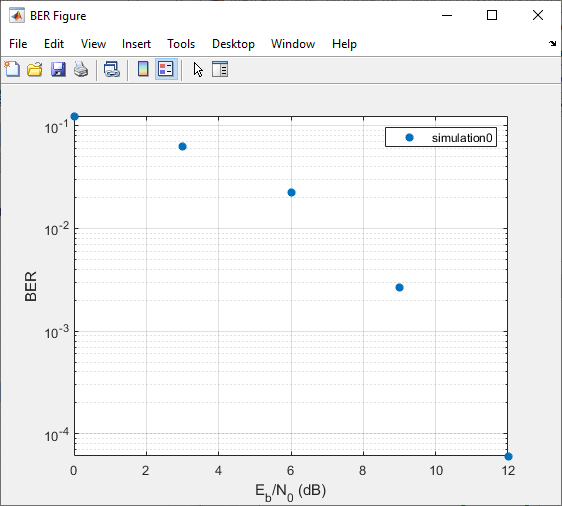Save the figure with the floppy disk icon

(x=58, y=69)
